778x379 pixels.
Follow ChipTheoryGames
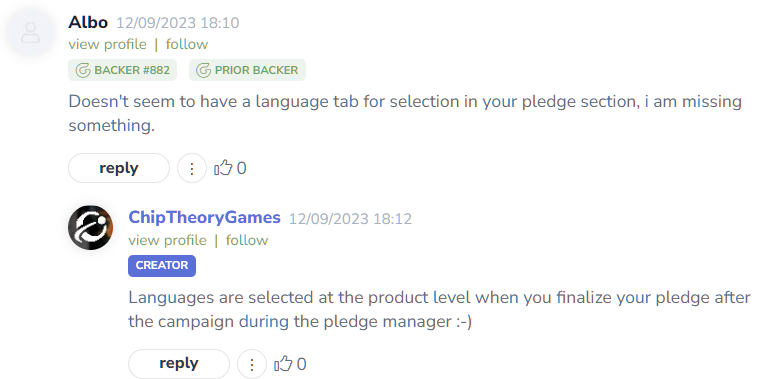247,240
